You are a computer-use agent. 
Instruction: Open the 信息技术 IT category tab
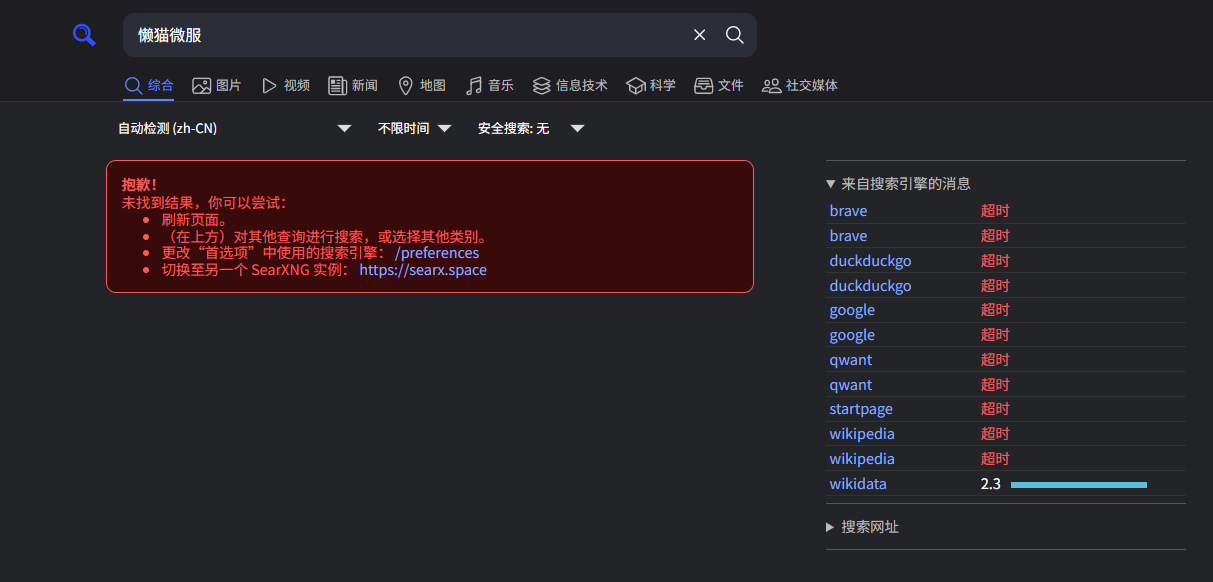pos(570,86)
